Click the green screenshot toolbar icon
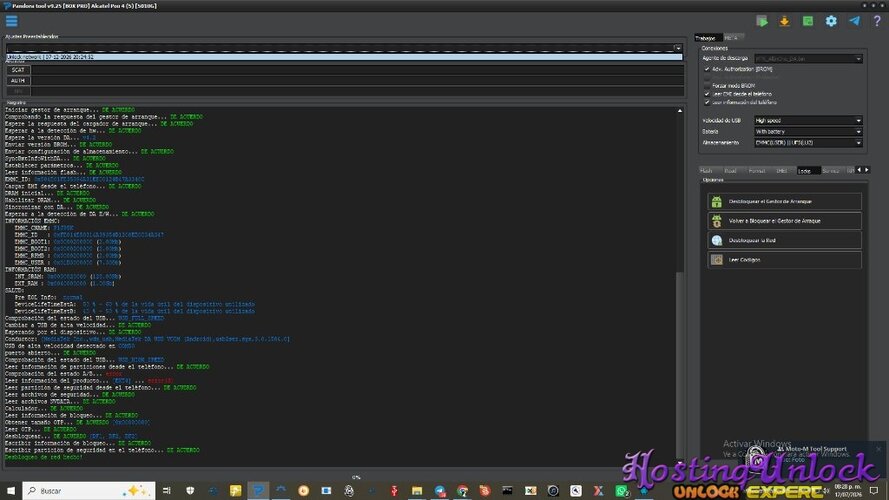Viewport: 889px width, 500px height. (x=807, y=21)
